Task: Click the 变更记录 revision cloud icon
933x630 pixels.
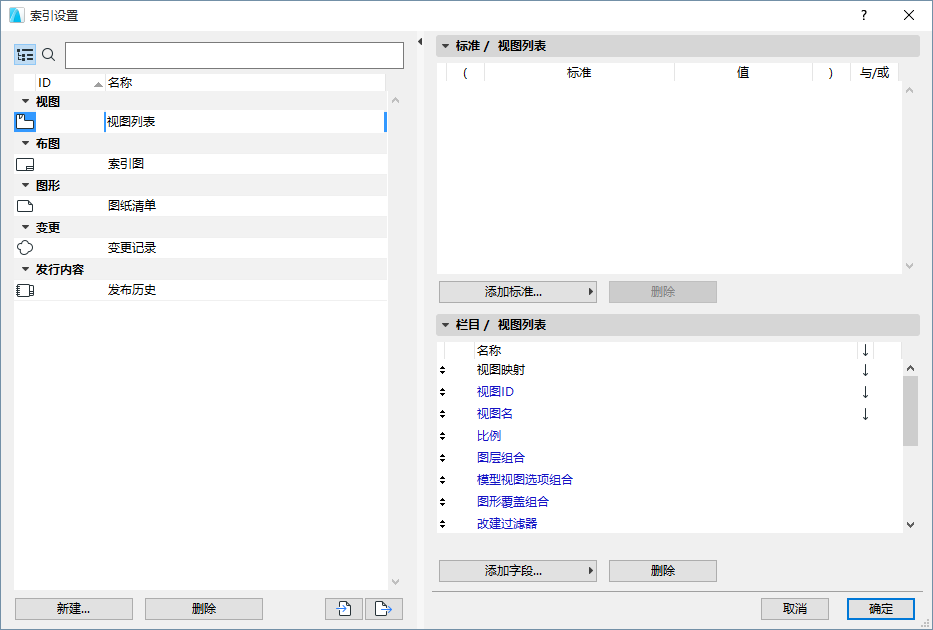Action: (24, 247)
